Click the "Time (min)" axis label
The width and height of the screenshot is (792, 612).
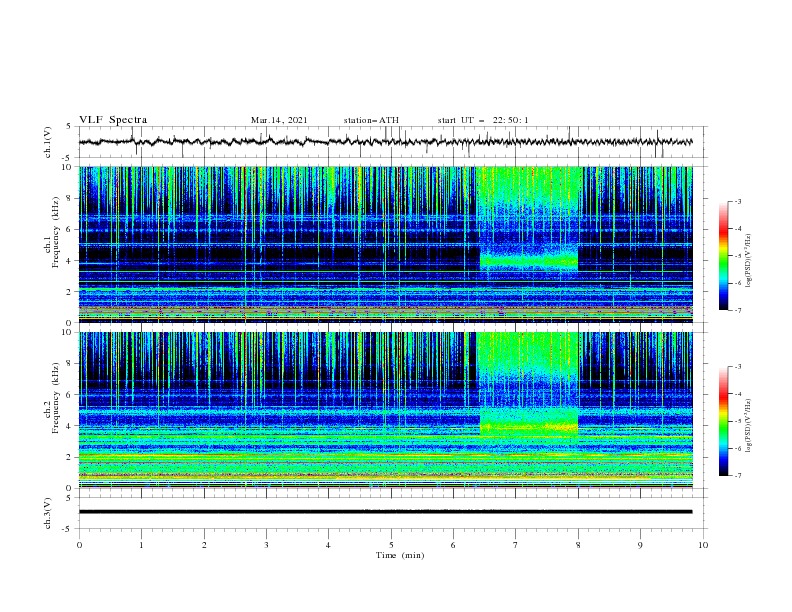pyautogui.click(x=400, y=555)
